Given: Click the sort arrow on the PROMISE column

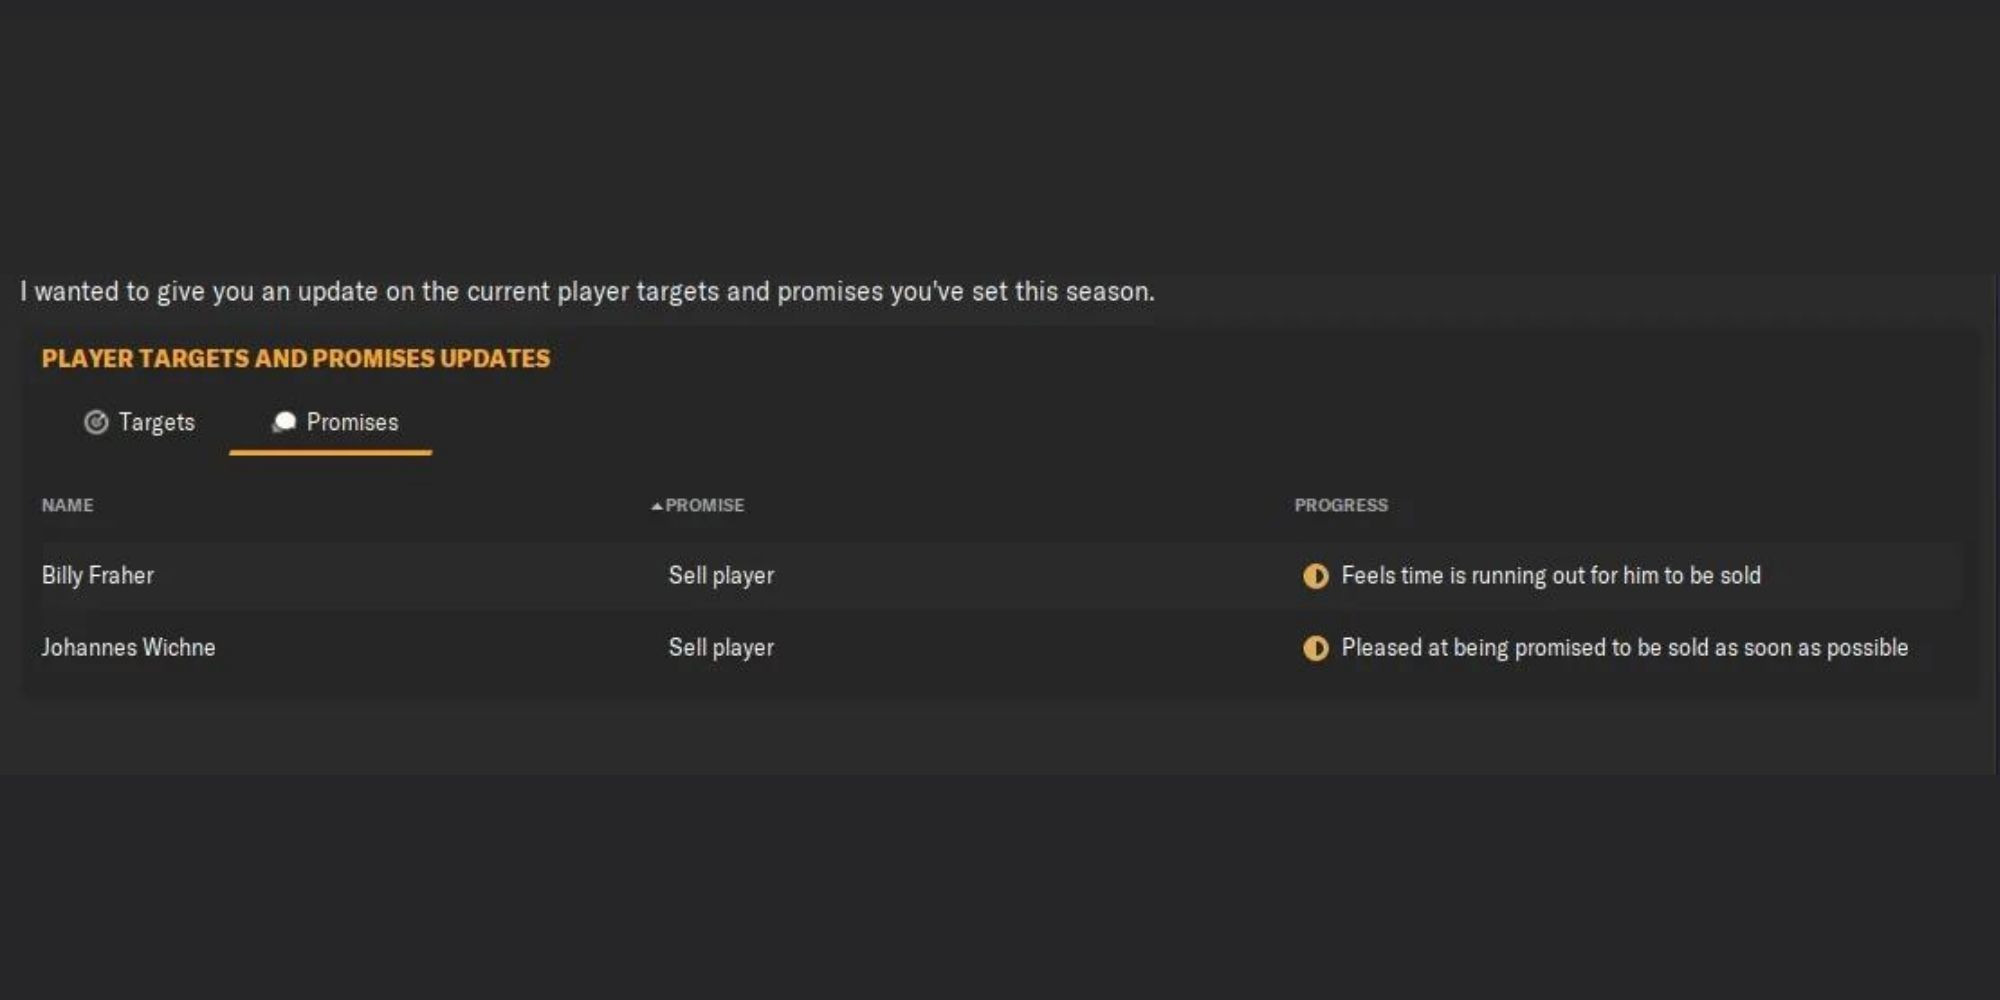Looking at the screenshot, I should point(656,505).
